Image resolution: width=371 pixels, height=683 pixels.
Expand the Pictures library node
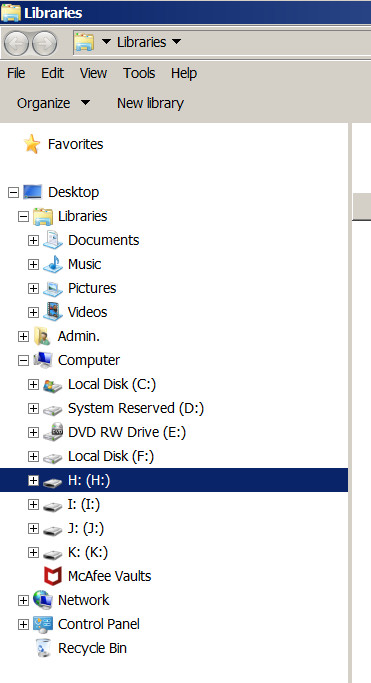pos(34,288)
